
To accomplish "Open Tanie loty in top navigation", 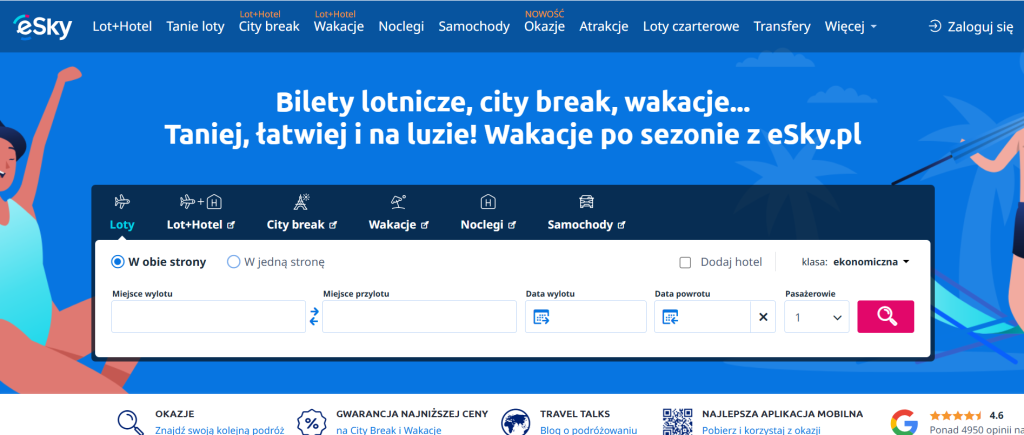I will point(195,27).
